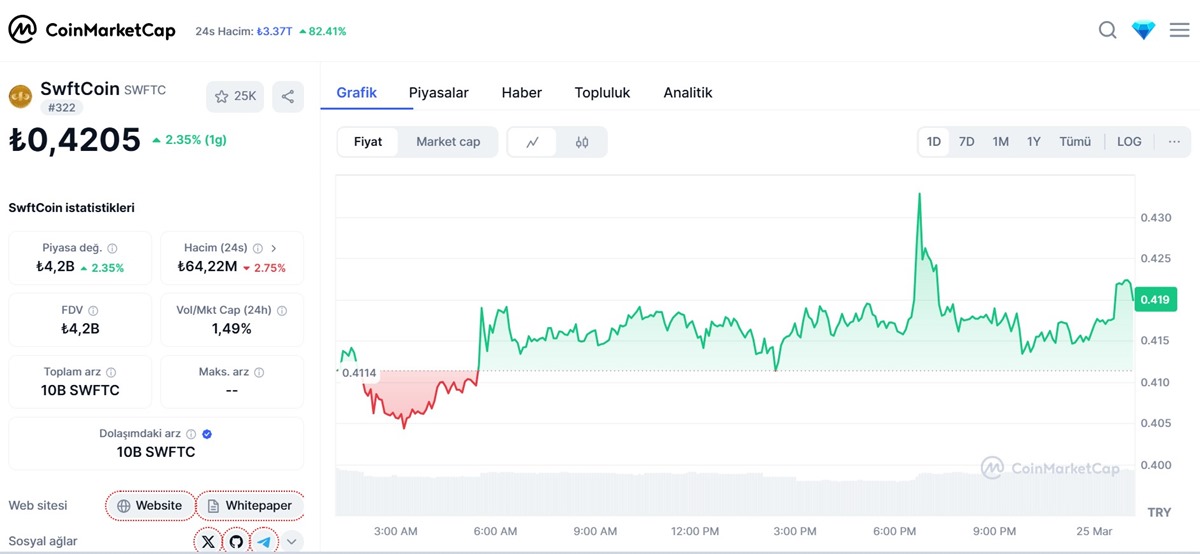Screen dimensions: 1200x554
Task: Open the chart more options ellipsis
Action: tap(1173, 142)
